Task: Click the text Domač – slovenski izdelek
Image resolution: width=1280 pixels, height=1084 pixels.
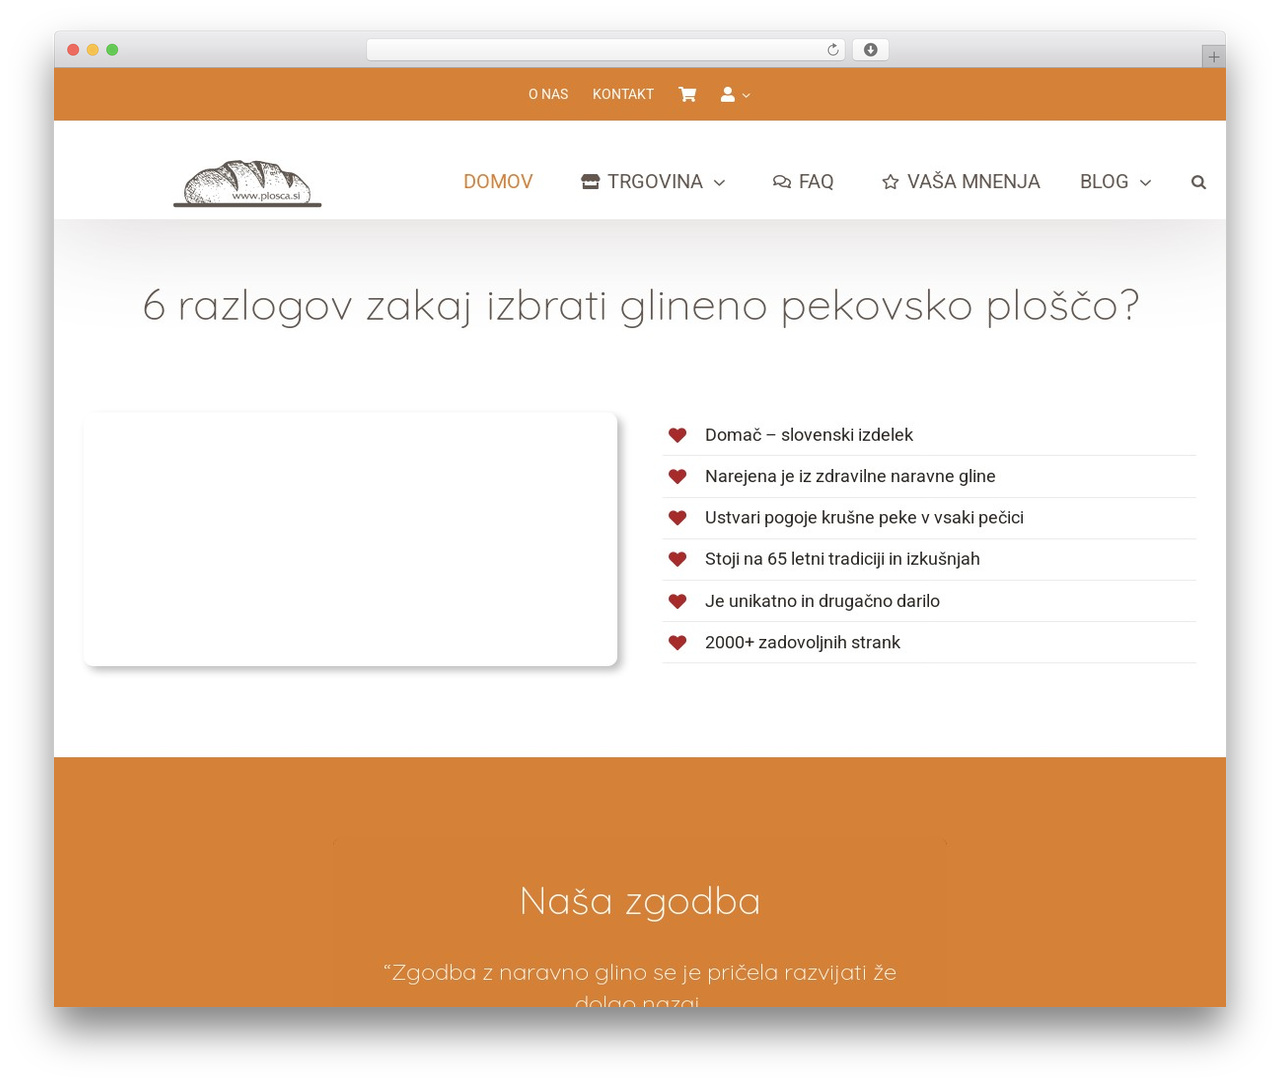Action: click(809, 435)
